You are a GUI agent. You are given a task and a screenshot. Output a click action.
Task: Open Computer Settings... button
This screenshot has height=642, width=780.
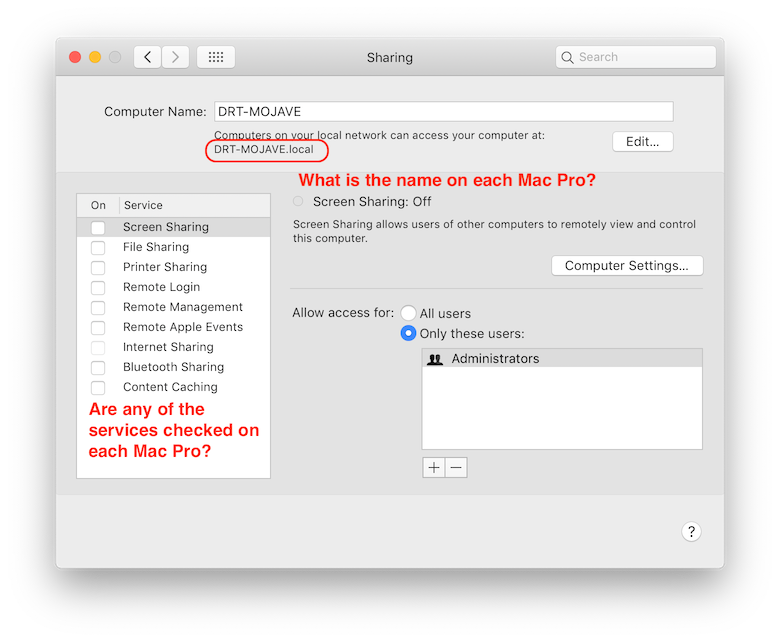627,266
